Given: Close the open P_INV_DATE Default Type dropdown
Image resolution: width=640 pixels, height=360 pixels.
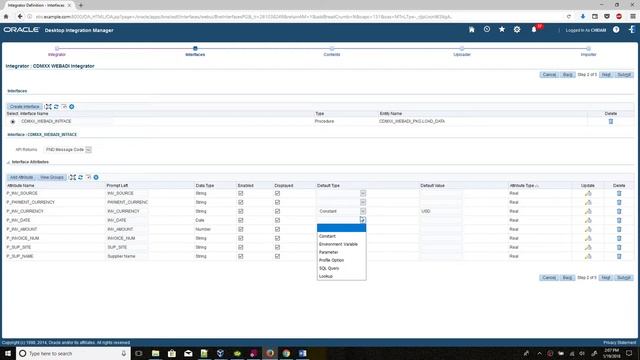Looking at the screenshot, I should 363,220.
